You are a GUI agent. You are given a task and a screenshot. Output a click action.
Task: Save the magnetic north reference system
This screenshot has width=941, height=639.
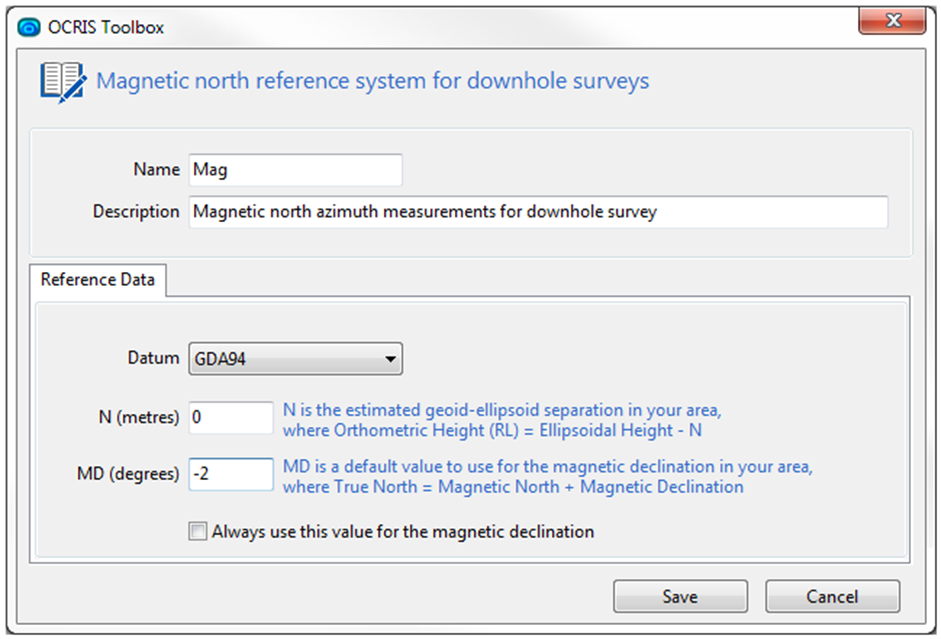[681, 596]
